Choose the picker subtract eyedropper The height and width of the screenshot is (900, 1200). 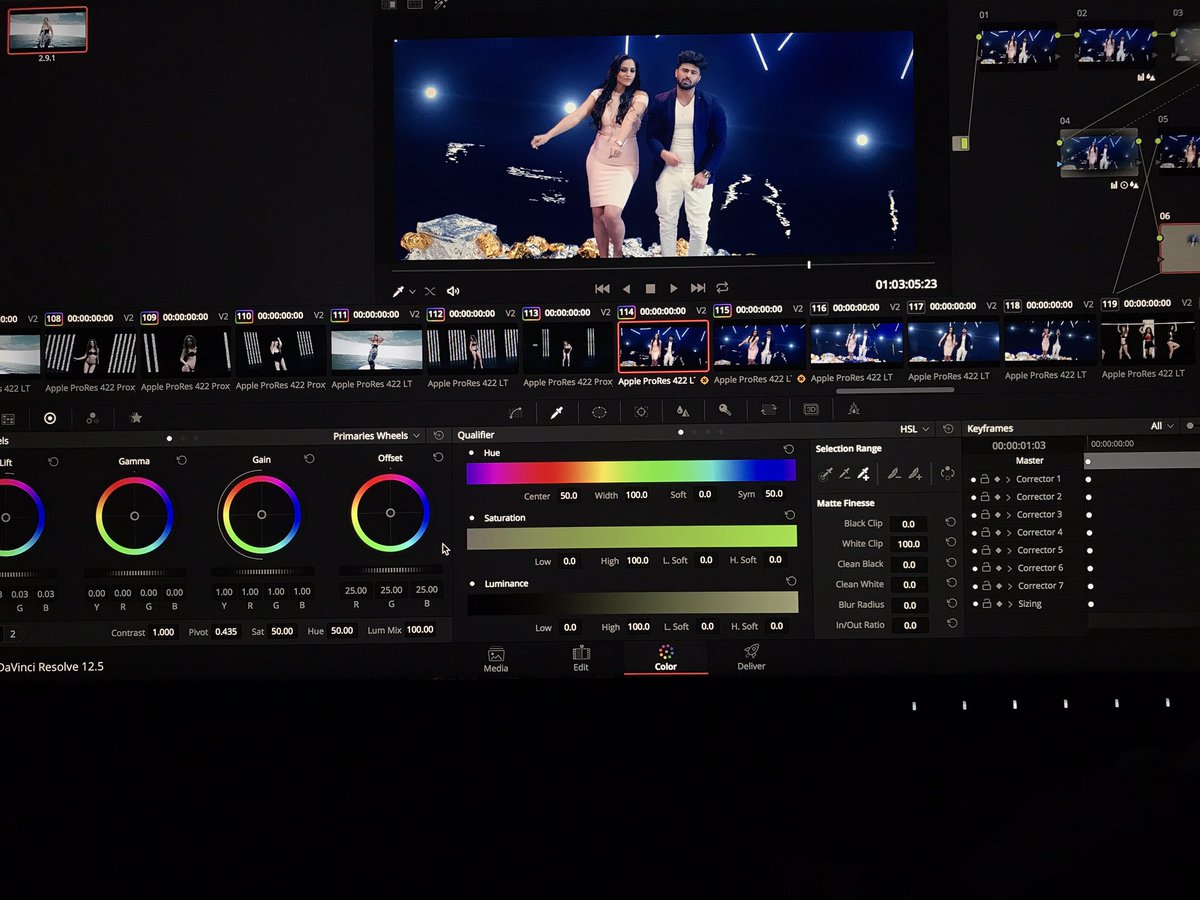point(844,474)
